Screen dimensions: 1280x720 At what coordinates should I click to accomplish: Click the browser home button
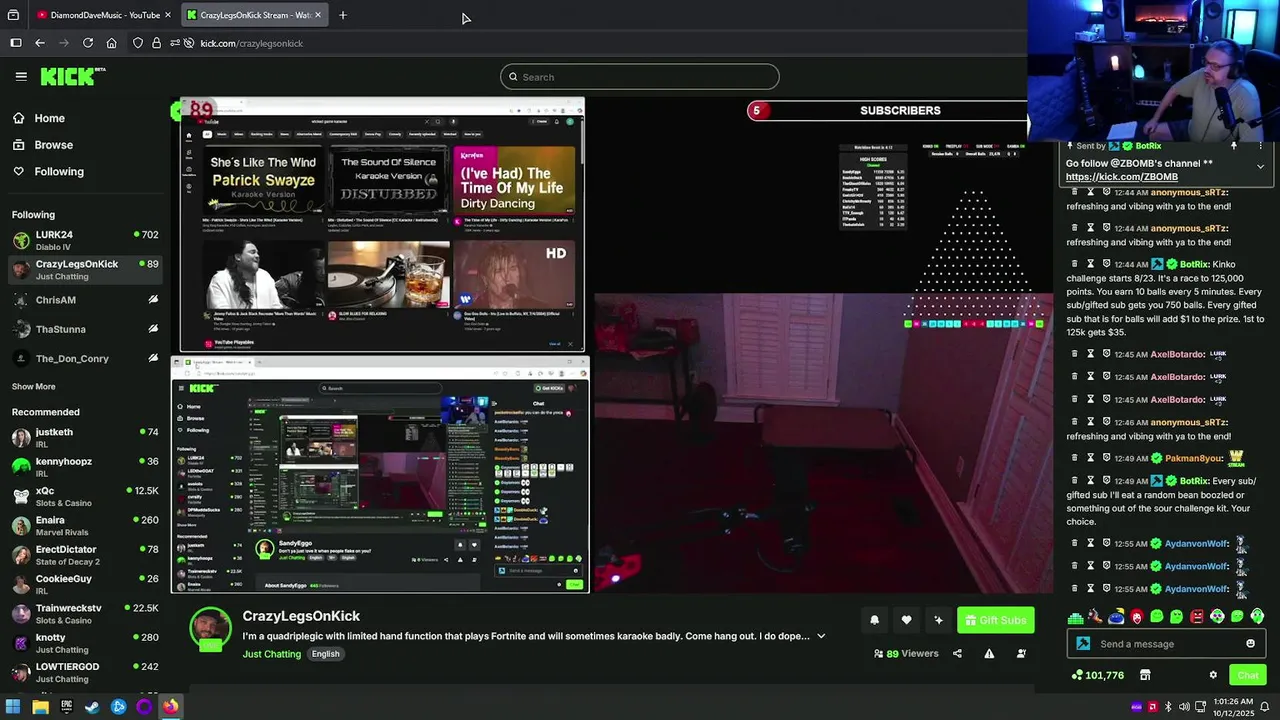click(111, 43)
